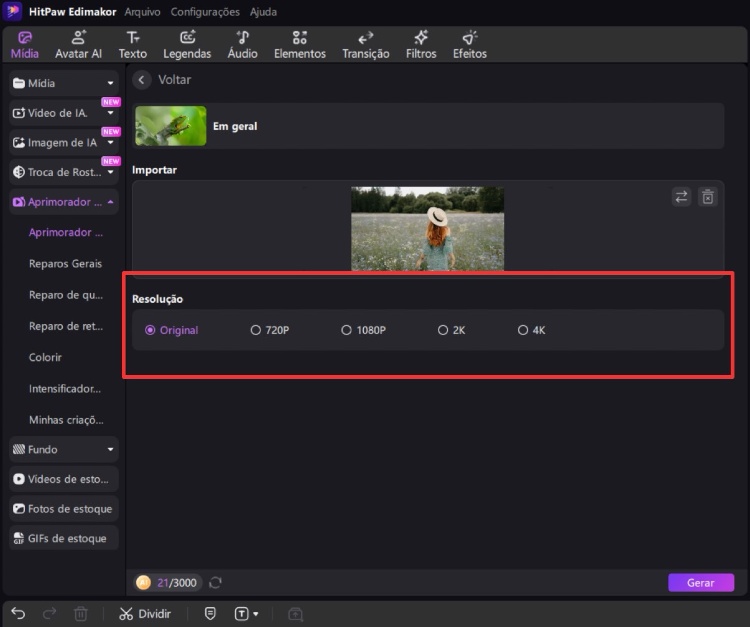Click the back arrow next to Voltar
The height and width of the screenshot is (627, 750).
click(x=142, y=80)
